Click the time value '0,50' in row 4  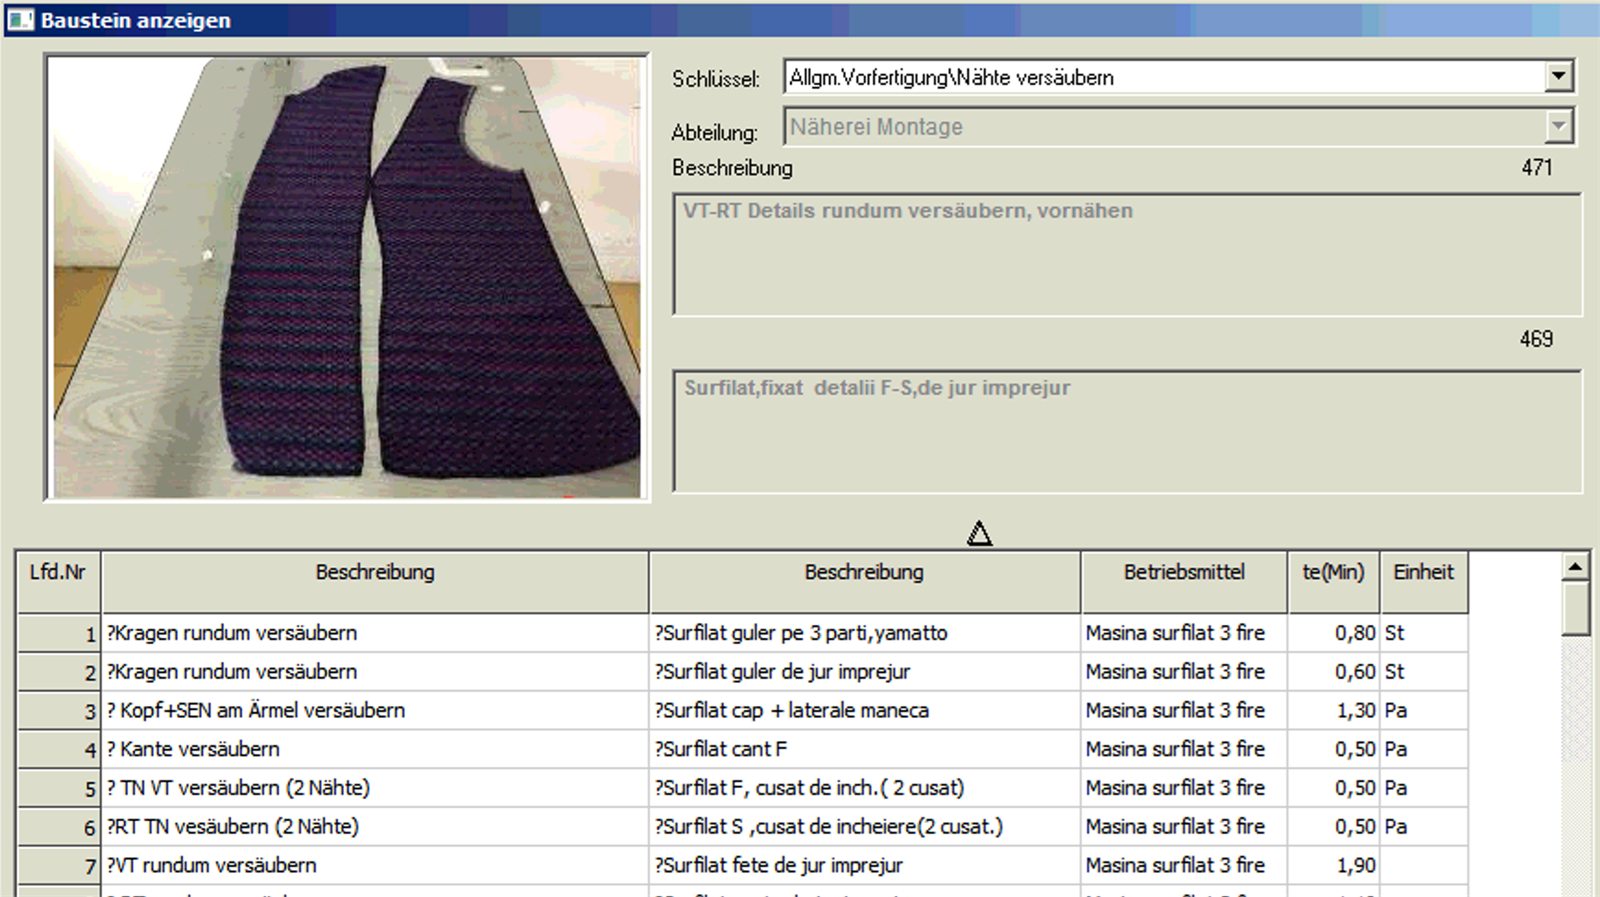click(1333, 749)
